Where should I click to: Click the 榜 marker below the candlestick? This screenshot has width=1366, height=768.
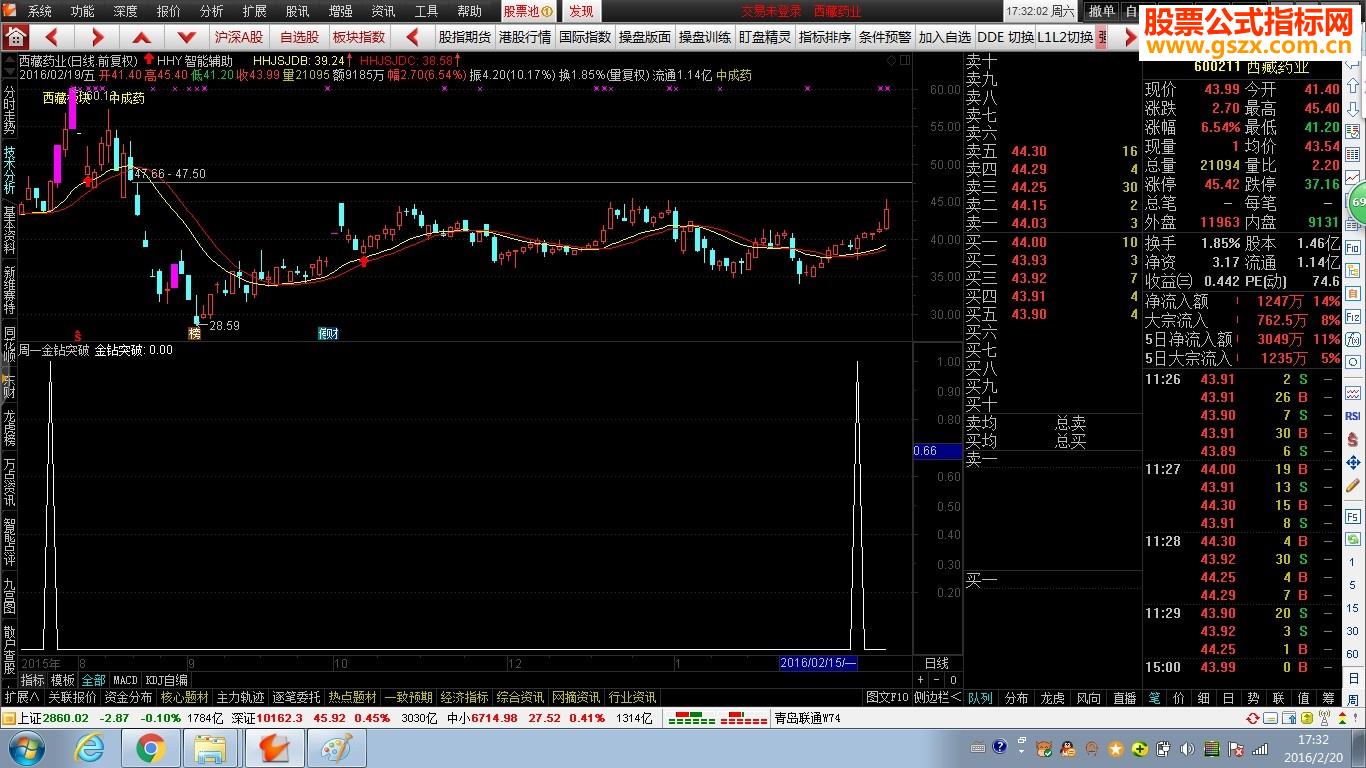(x=194, y=333)
